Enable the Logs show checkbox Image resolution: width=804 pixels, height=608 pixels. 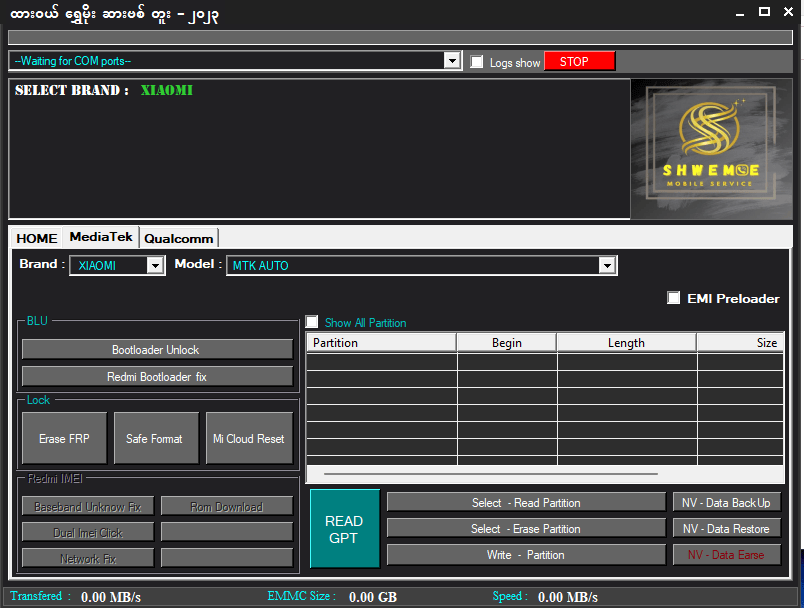[x=474, y=61]
